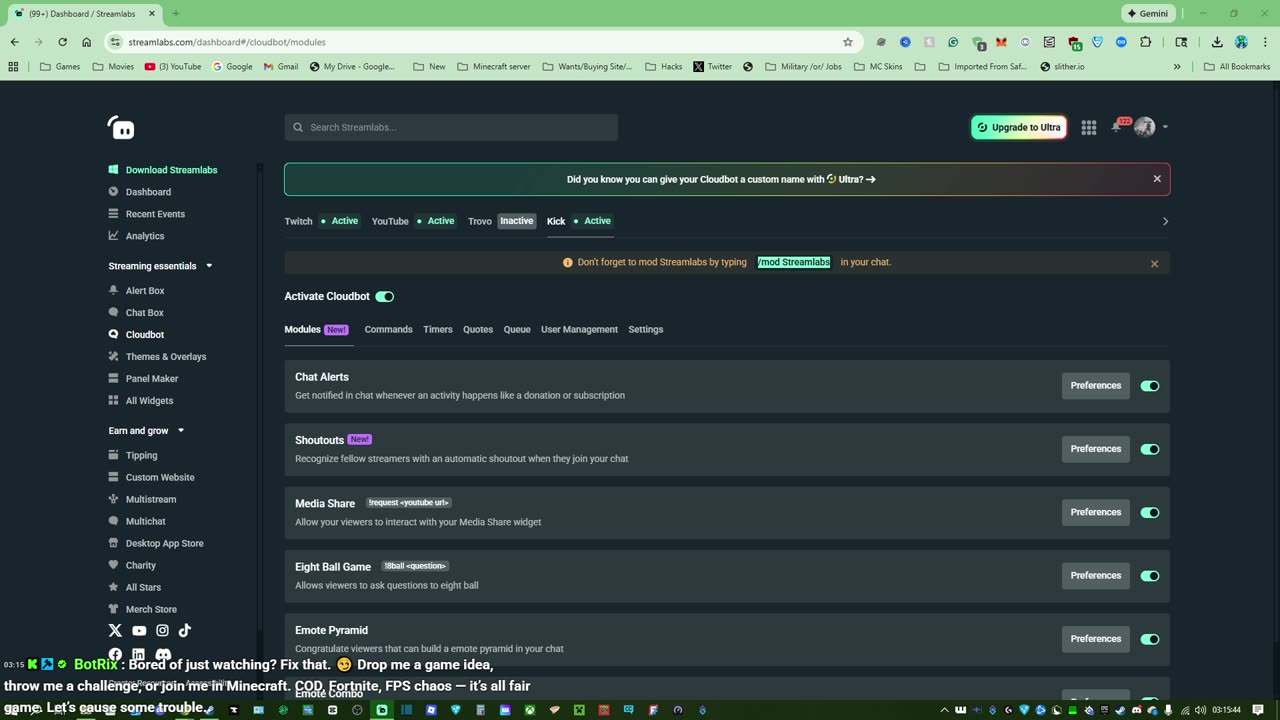The width and height of the screenshot is (1280, 720).
Task: Open Desktop App Store sidebar item
Action: pyautogui.click(x=156, y=544)
